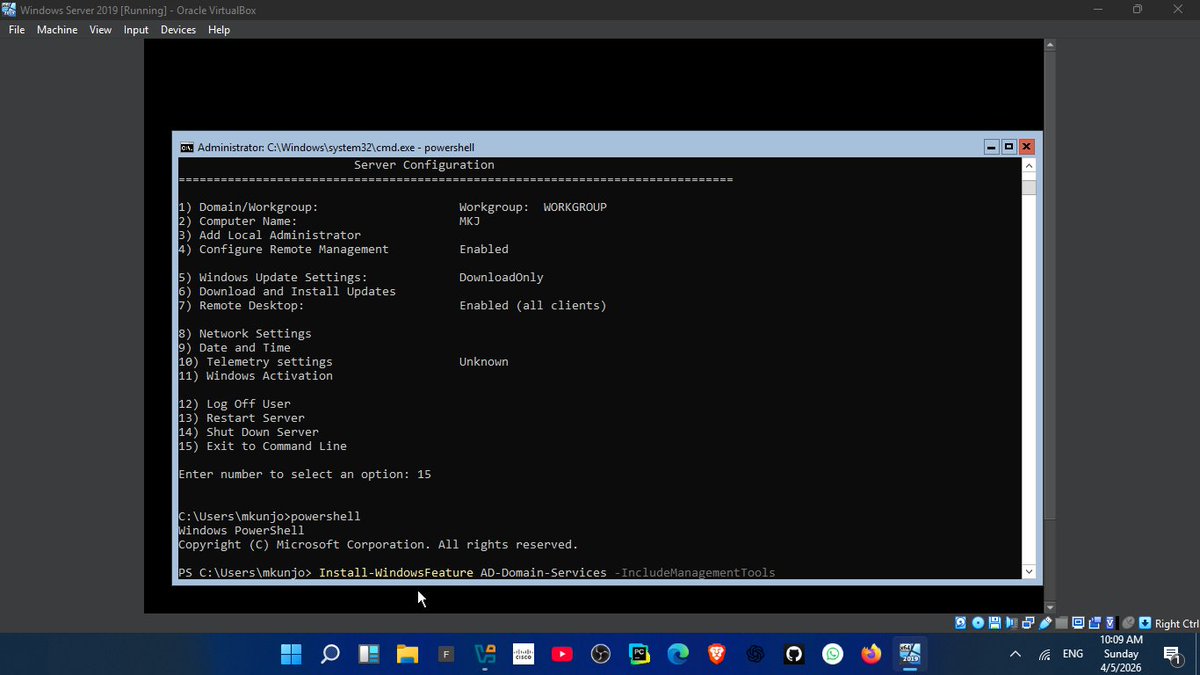Click 'Exit to Command Line' text
Viewport: 1200px width, 675px height.
pyautogui.click(x=276, y=445)
